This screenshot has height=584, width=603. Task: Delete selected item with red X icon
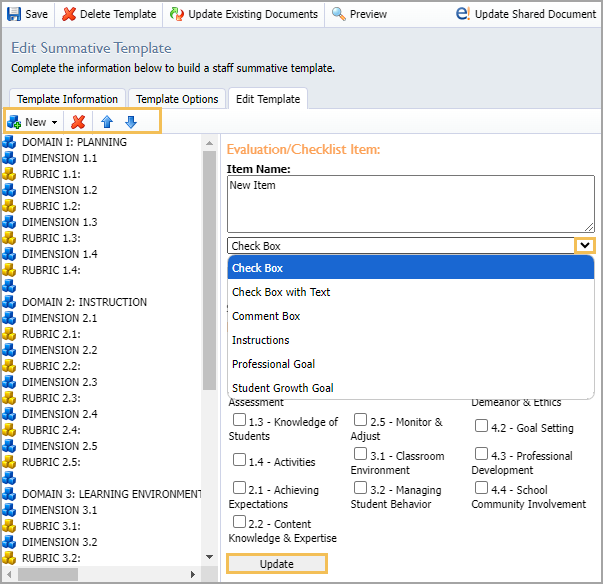(x=78, y=122)
